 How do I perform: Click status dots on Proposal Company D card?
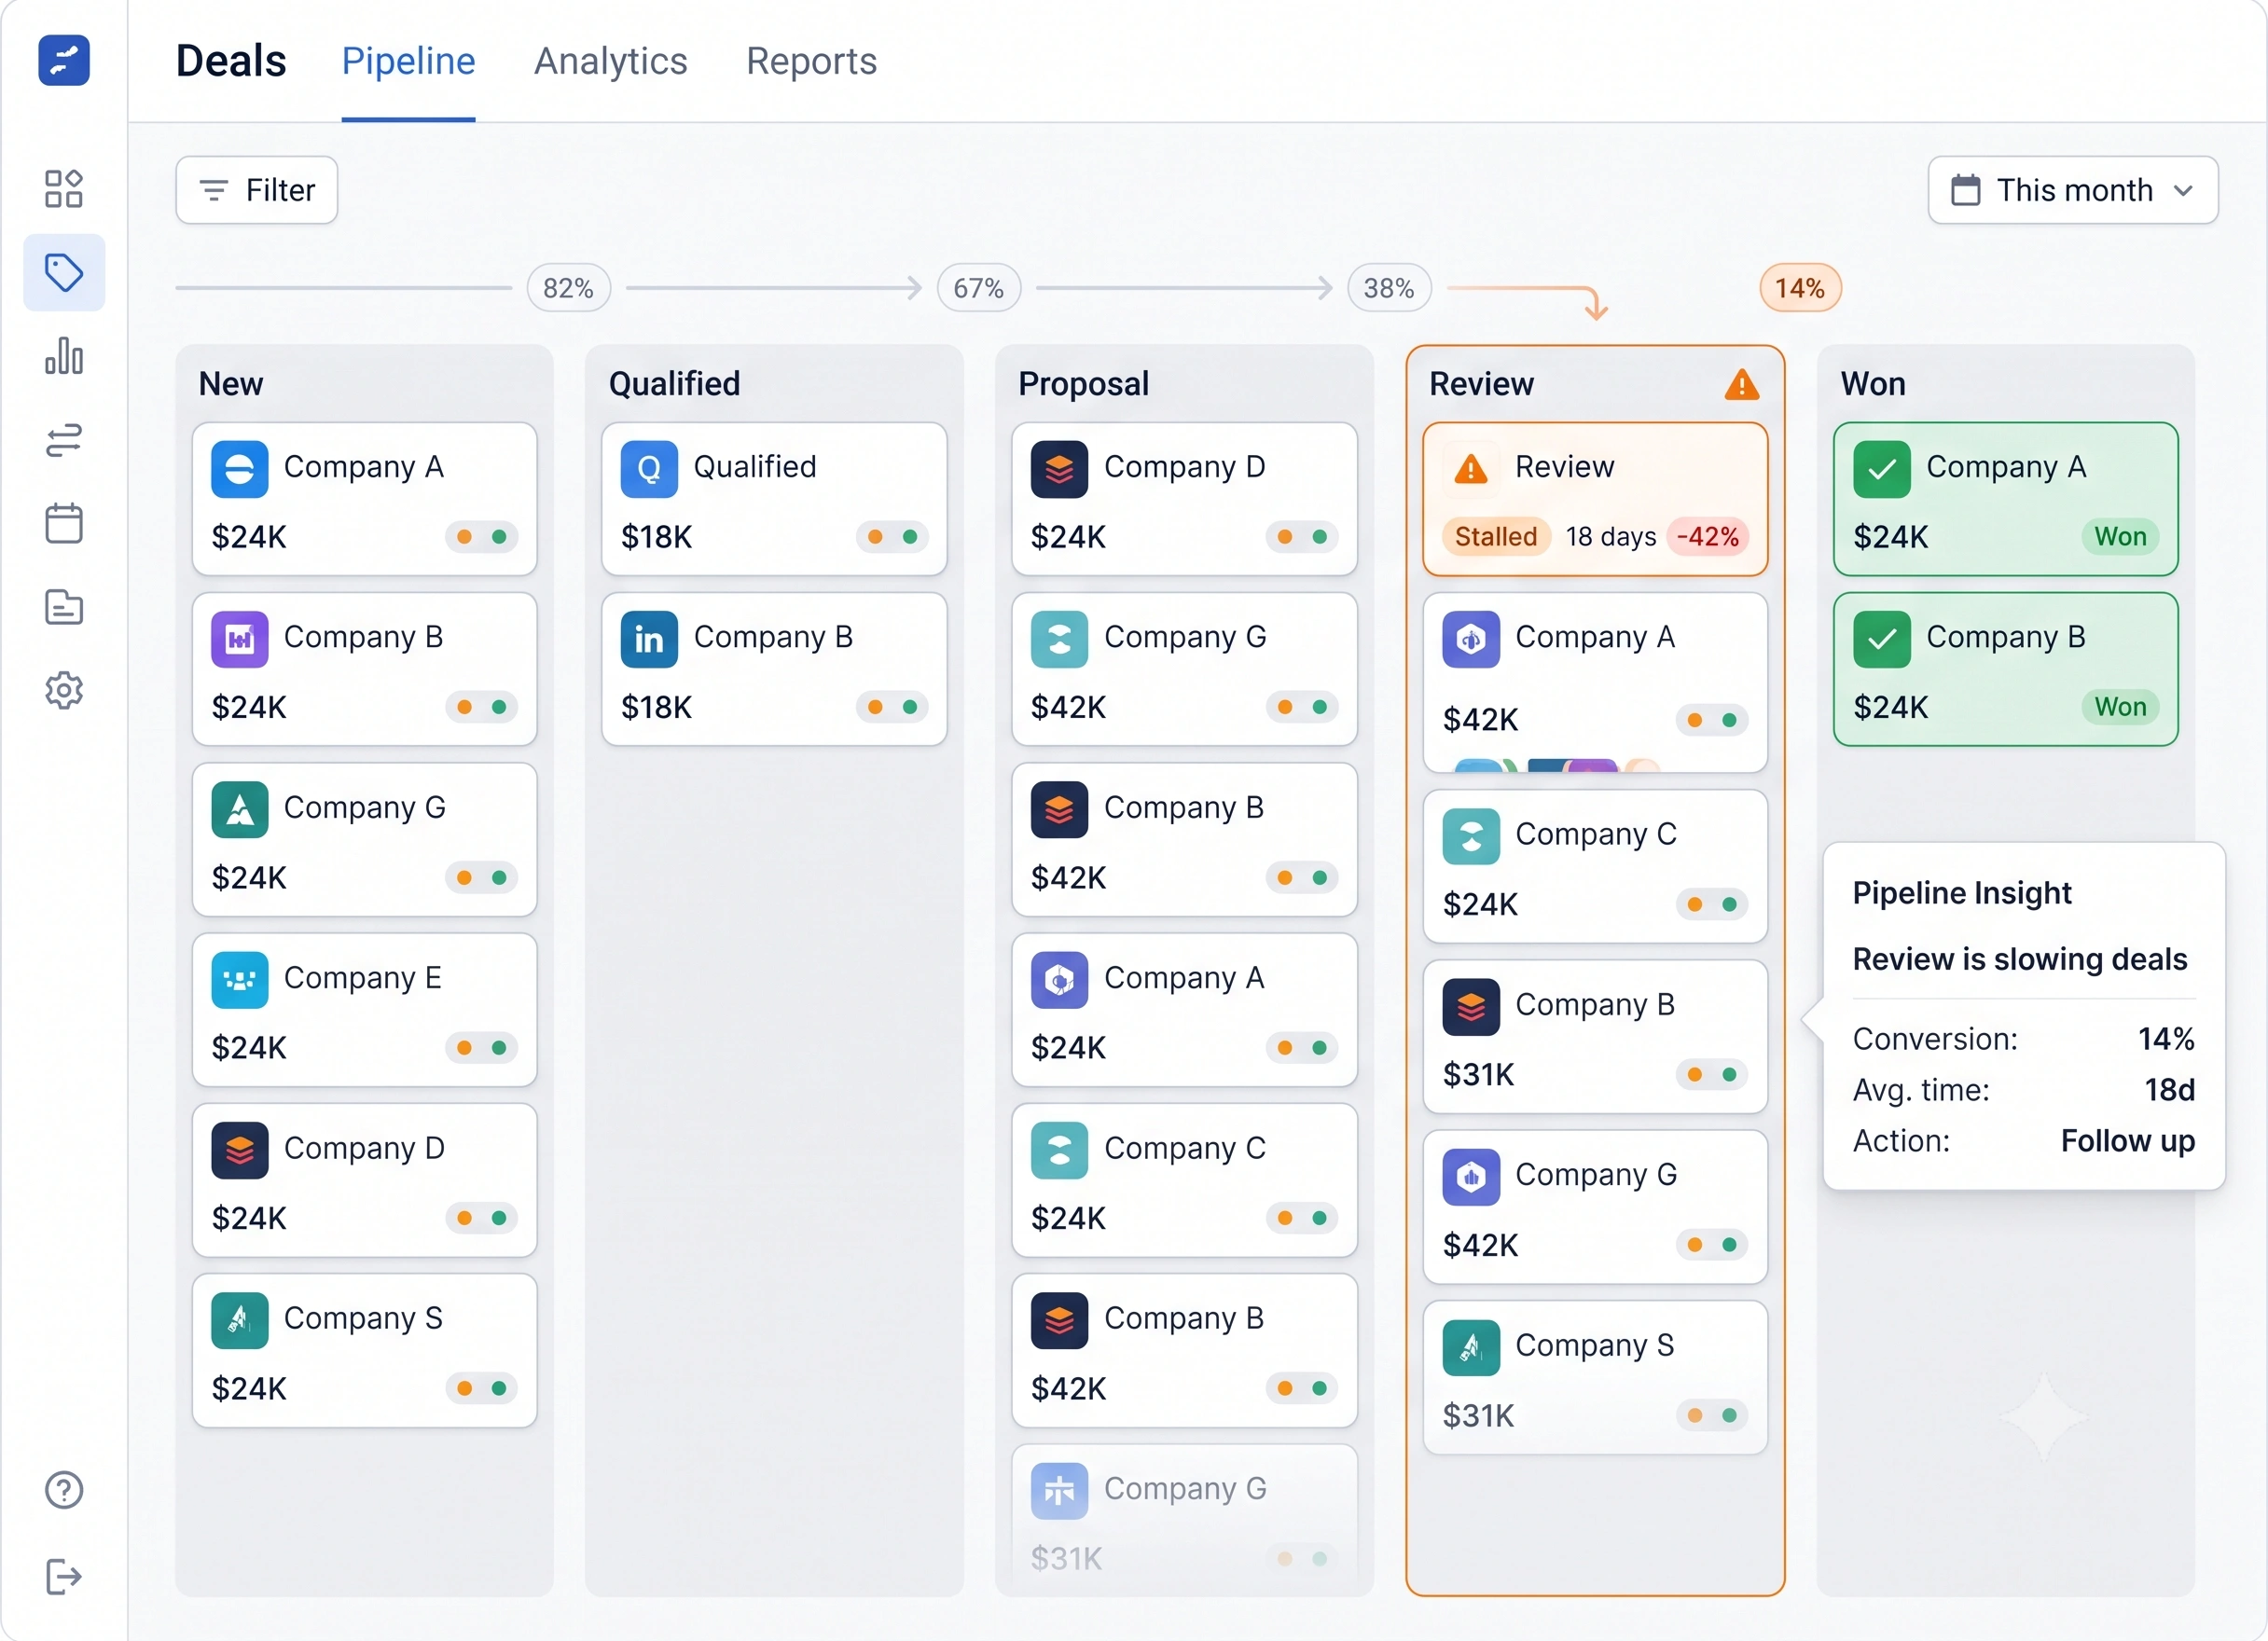coord(1302,537)
